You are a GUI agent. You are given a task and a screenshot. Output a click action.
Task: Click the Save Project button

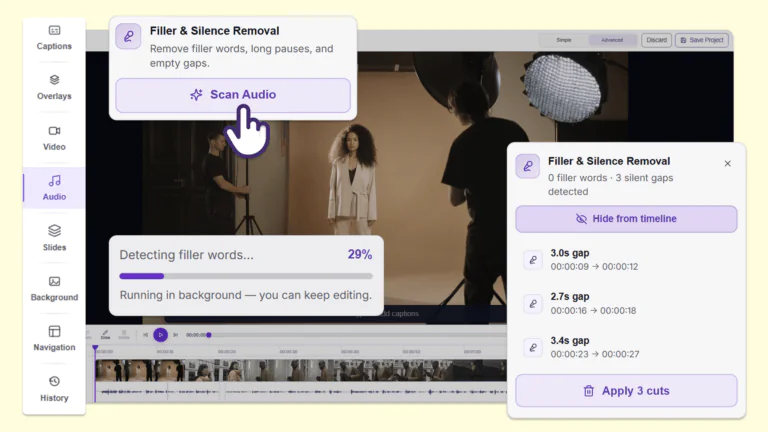tap(702, 40)
